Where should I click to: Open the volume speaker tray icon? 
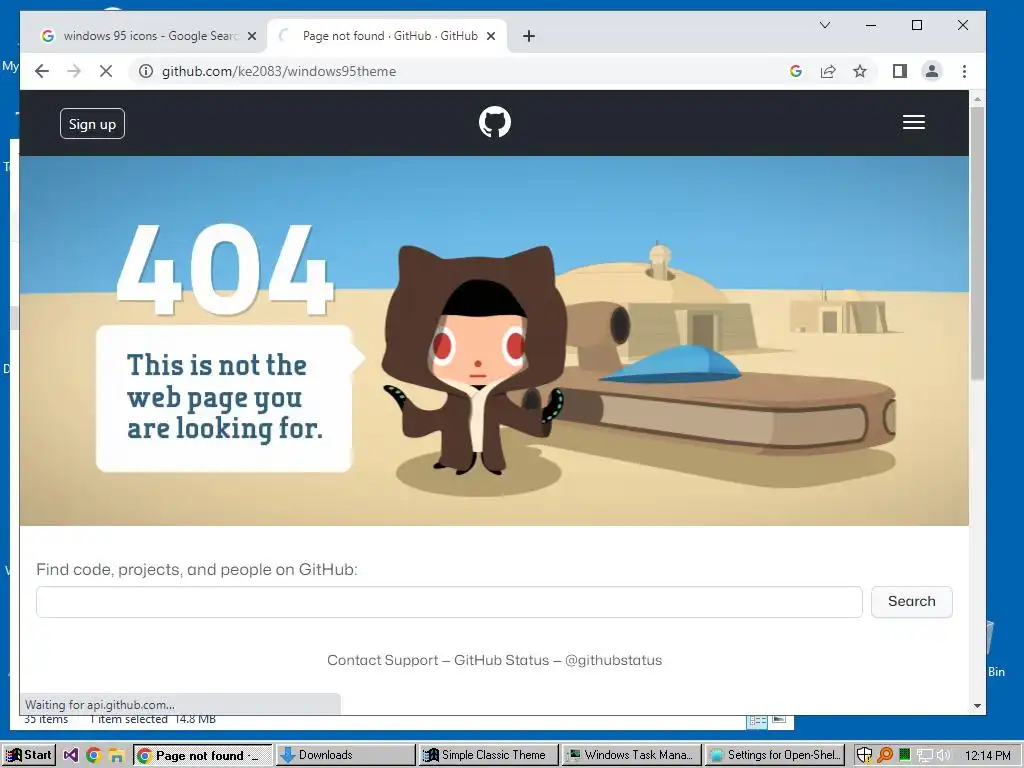944,756
